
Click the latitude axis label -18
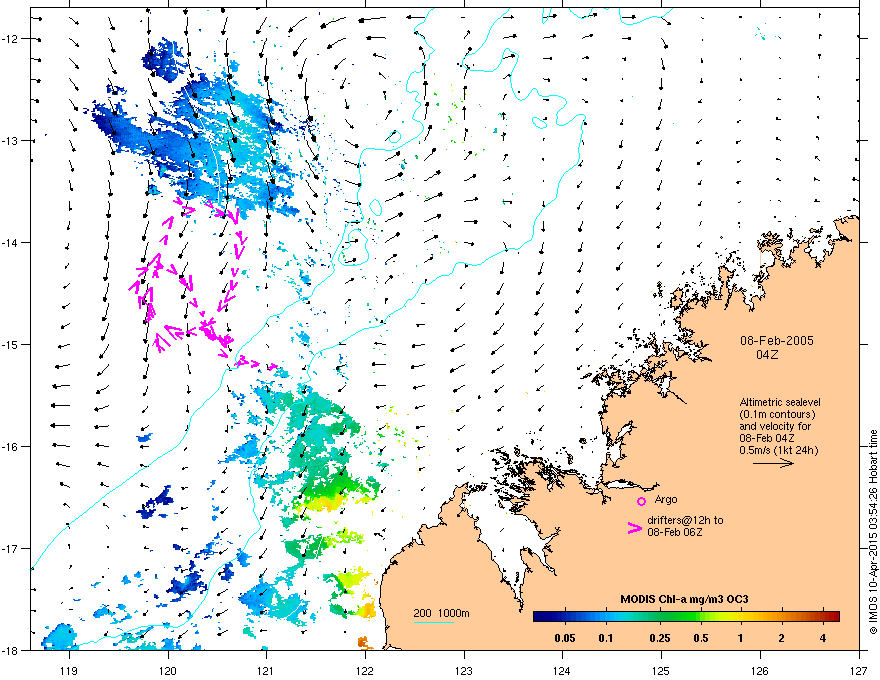pyautogui.click(x=11, y=650)
